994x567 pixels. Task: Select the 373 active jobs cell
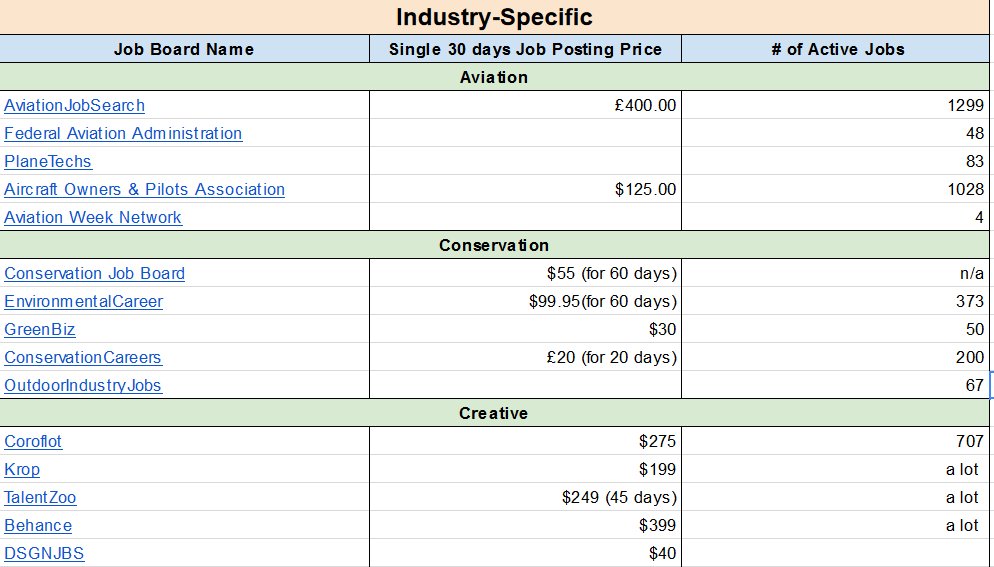[836, 301]
